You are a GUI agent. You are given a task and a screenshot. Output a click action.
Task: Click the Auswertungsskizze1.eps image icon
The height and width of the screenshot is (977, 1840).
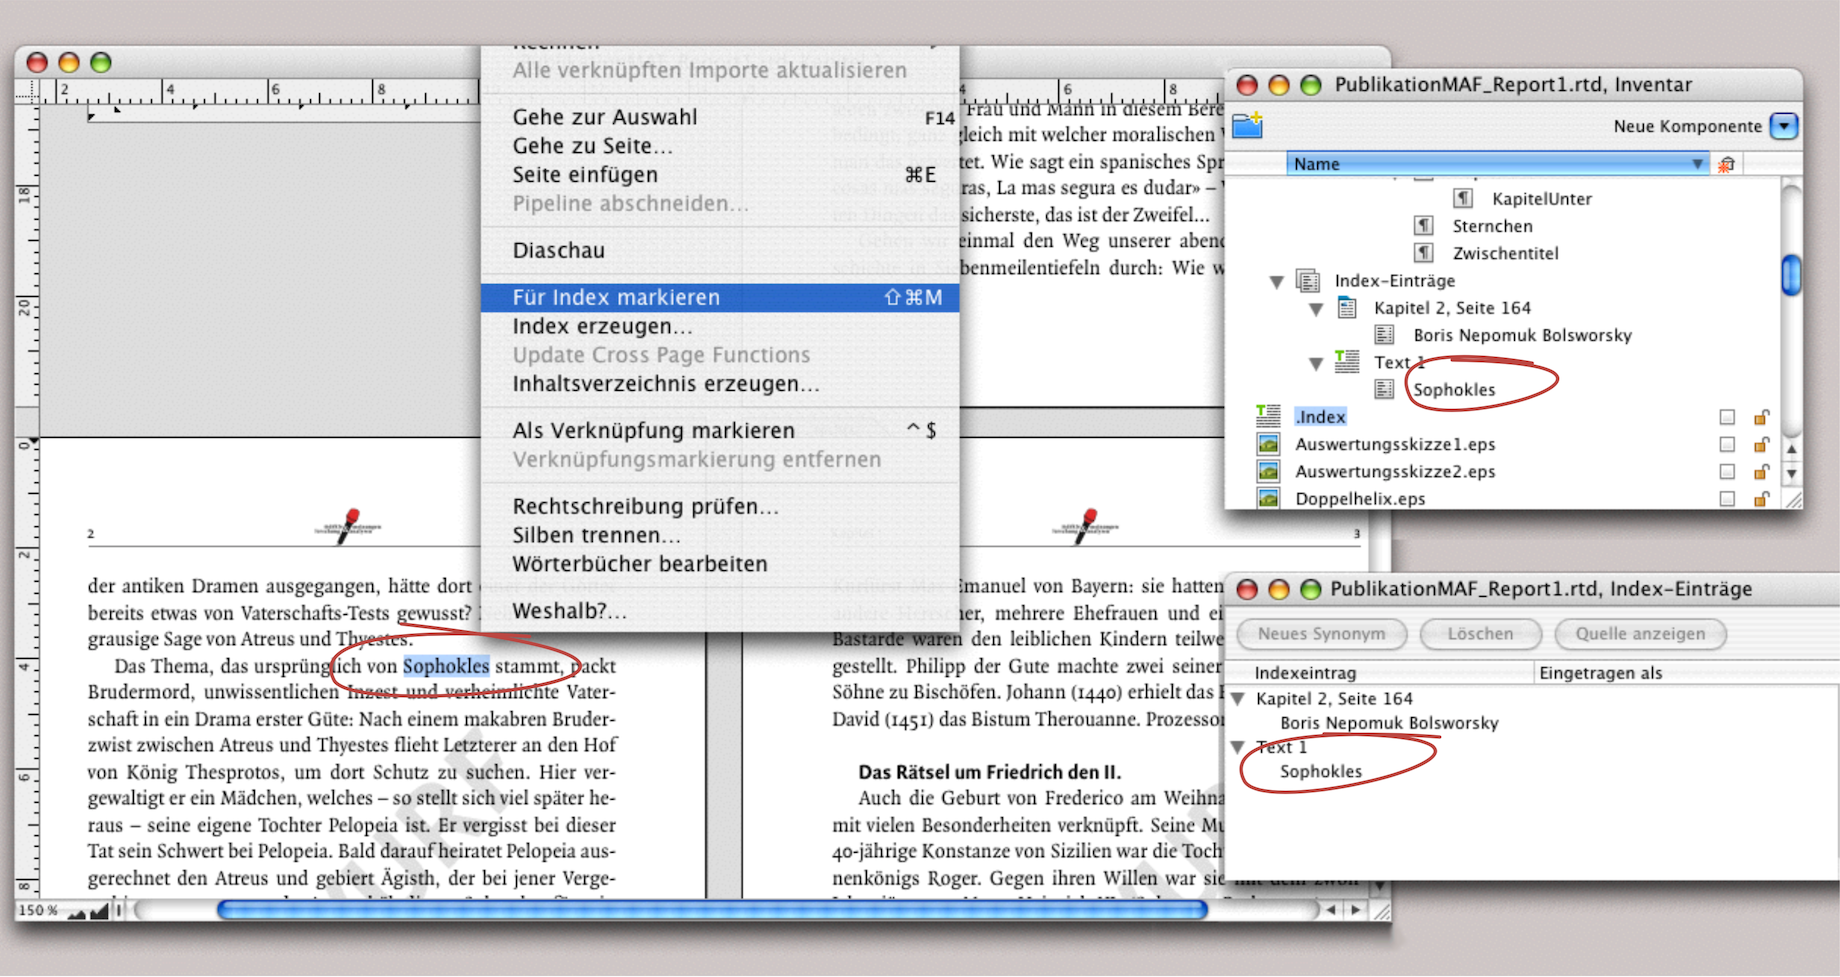tap(1268, 444)
